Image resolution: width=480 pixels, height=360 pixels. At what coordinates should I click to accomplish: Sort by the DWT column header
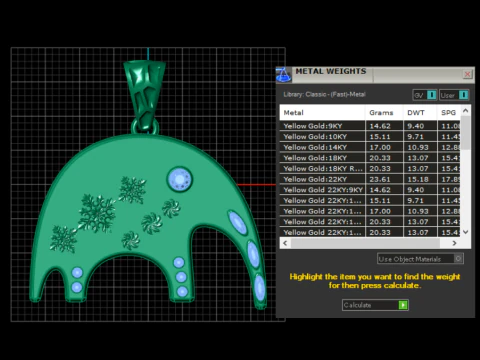pos(420,113)
